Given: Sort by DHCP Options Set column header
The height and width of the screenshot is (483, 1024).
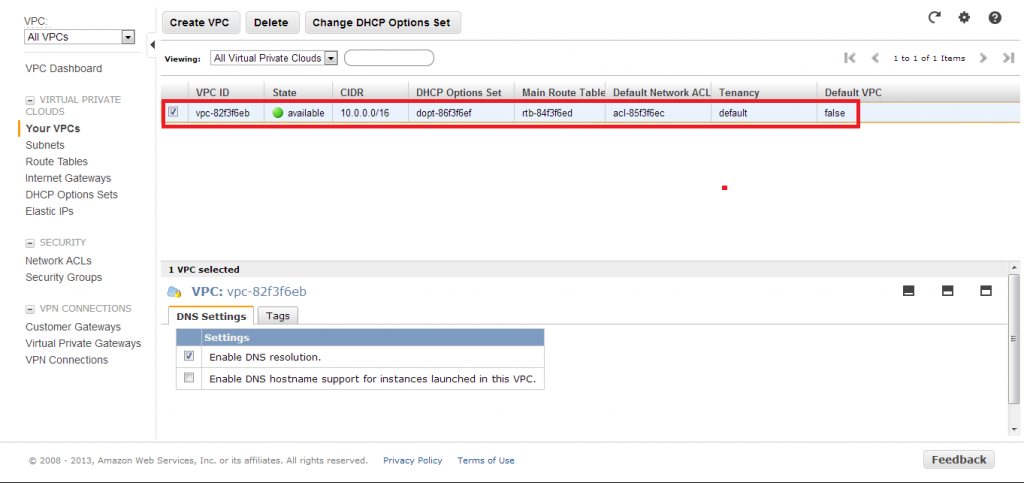Looking at the screenshot, I should (459, 93).
